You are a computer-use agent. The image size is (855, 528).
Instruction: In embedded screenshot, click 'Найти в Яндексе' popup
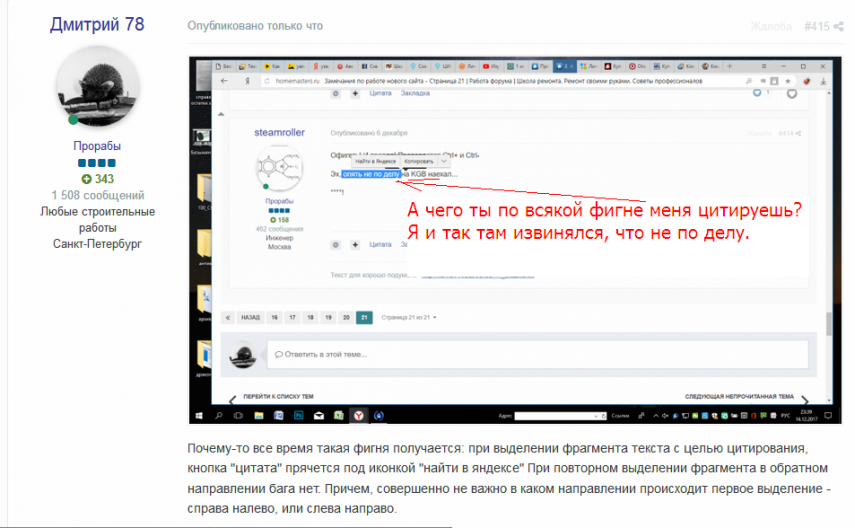coord(375,161)
